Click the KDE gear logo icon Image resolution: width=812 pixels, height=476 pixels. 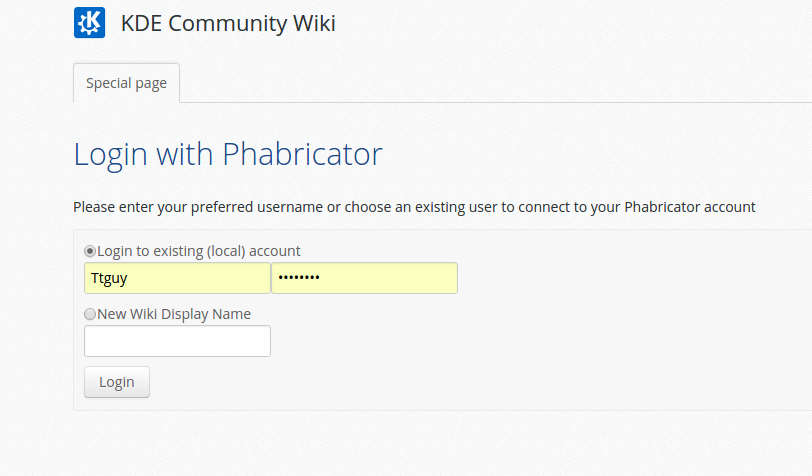[x=89, y=22]
